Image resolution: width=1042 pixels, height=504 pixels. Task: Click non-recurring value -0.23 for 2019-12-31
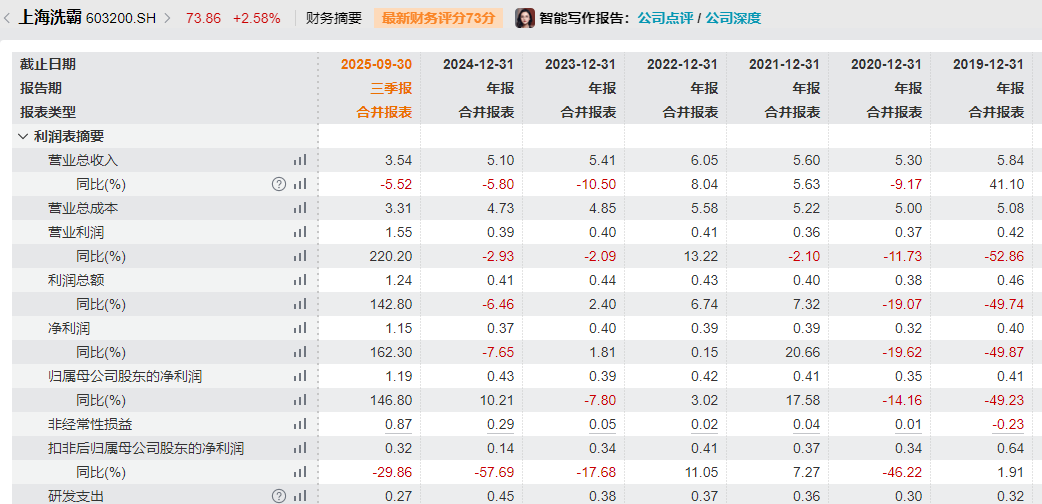click(x=1008, y=424)
